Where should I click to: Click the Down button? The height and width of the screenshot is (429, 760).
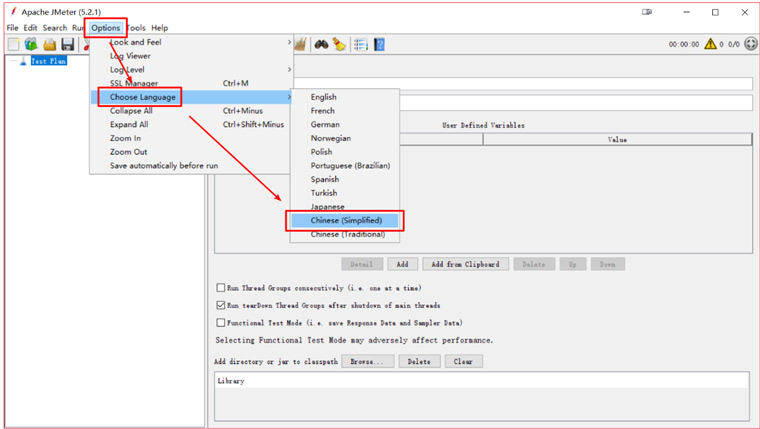coord(607,264)
